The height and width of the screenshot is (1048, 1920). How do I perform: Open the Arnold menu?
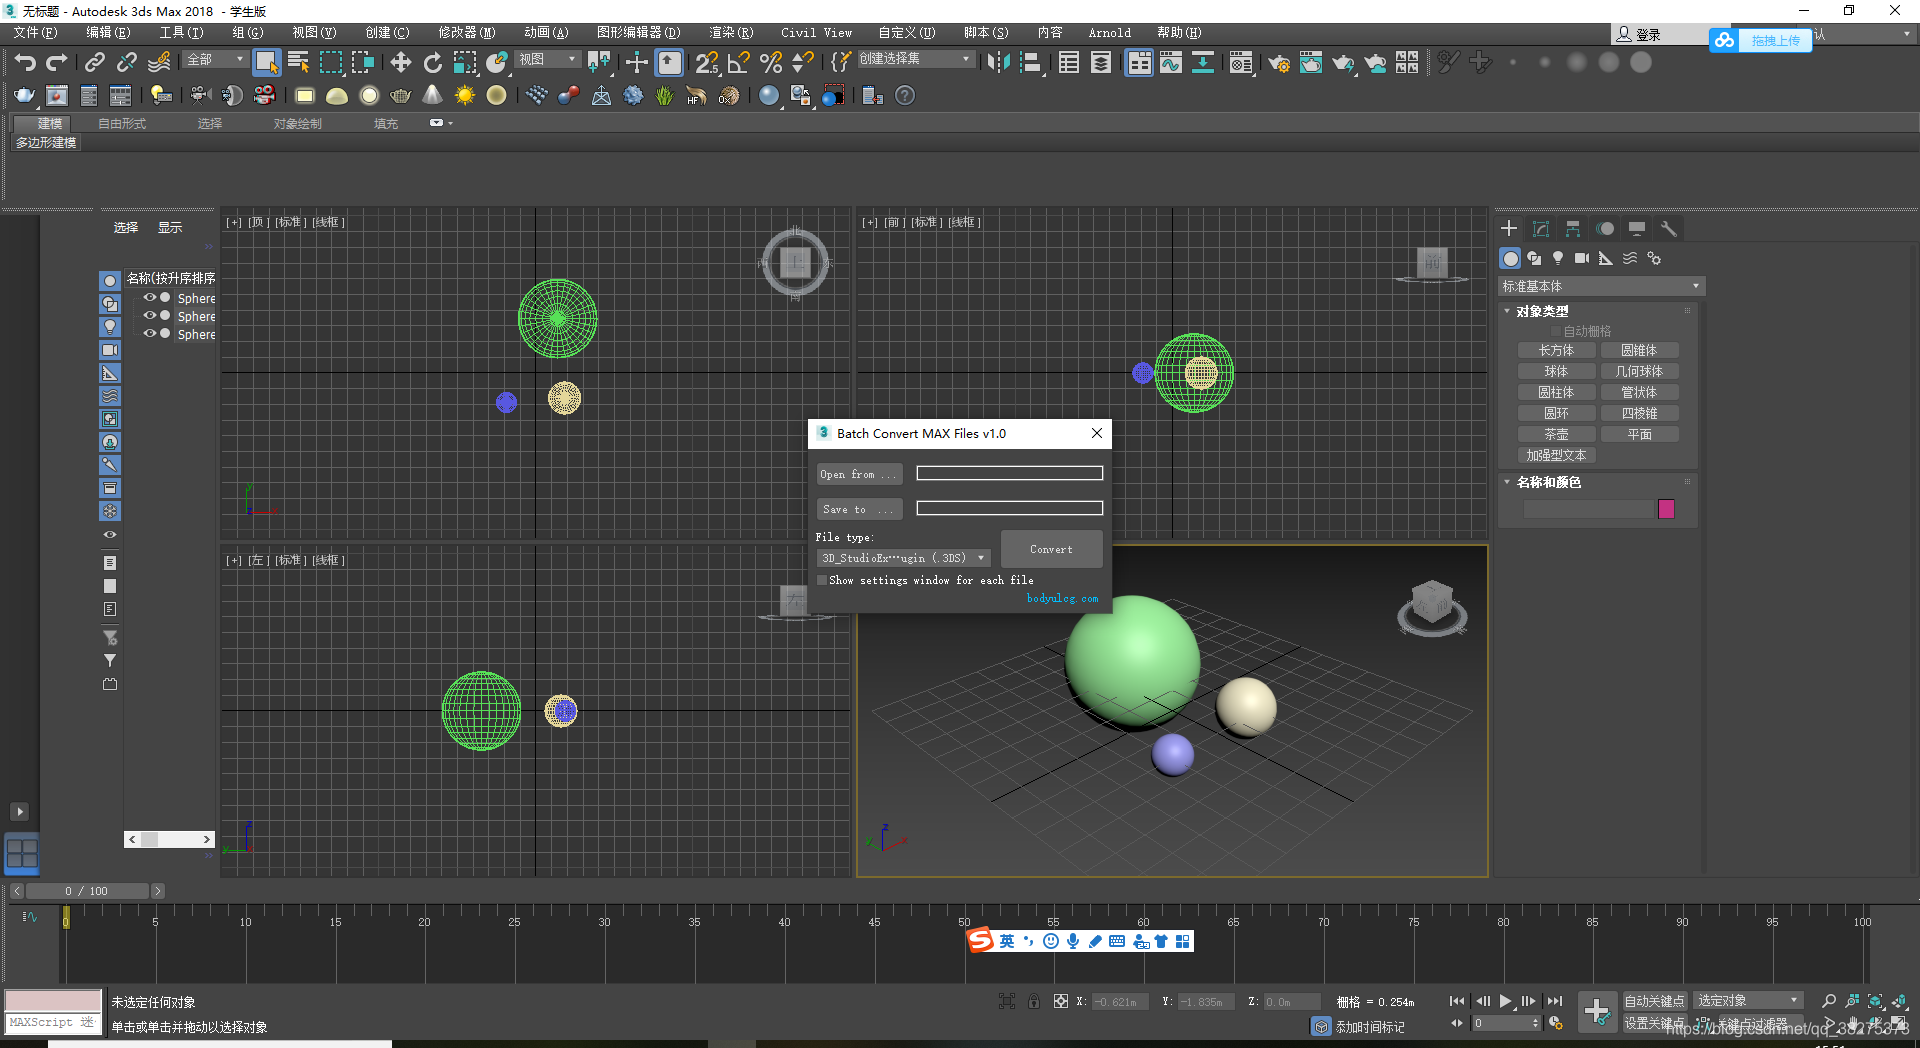(x=1110, y=33)
